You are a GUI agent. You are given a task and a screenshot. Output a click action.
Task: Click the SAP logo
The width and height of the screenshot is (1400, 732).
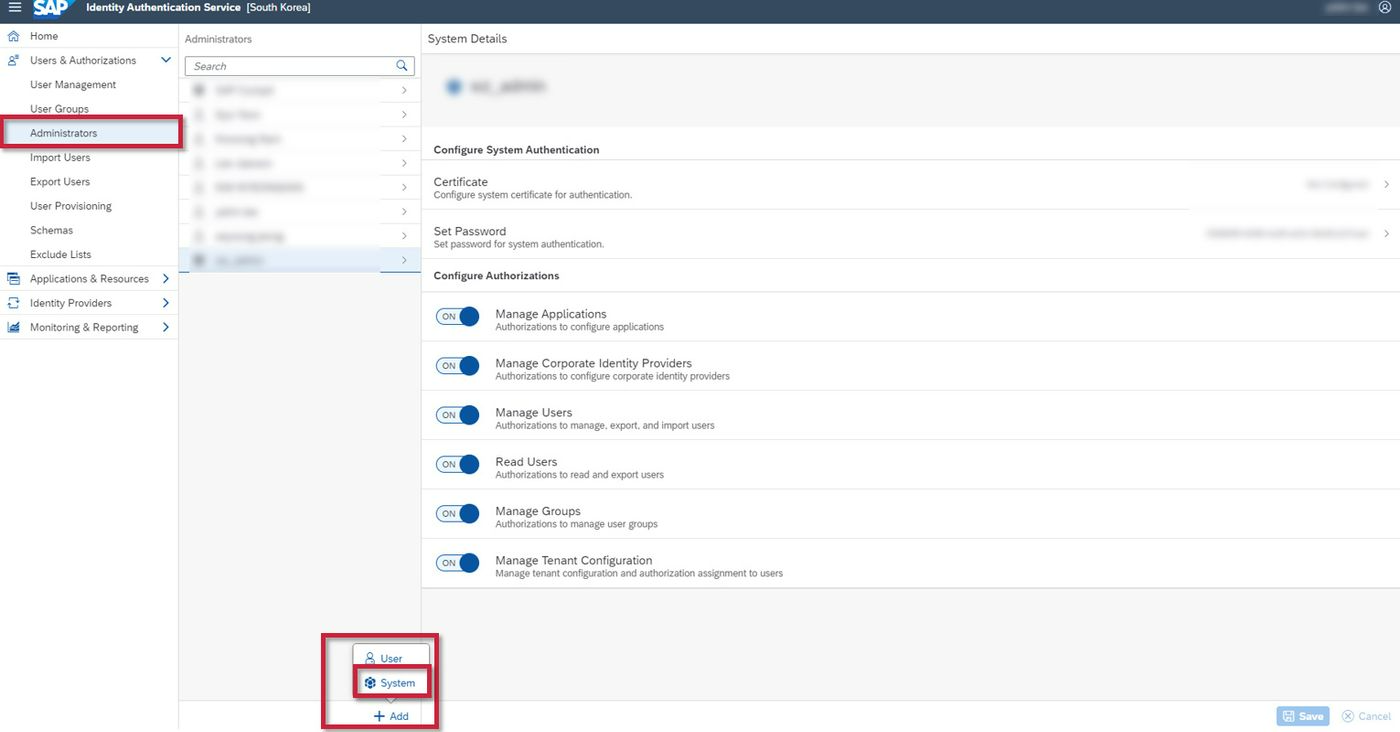pos(51,8)
